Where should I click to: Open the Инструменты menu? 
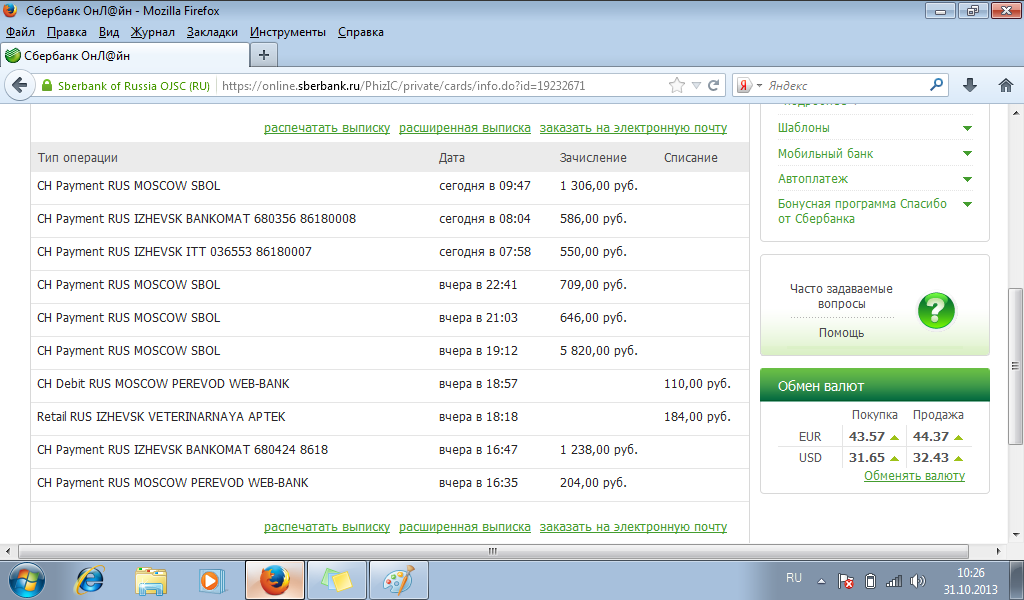[288, 32]
